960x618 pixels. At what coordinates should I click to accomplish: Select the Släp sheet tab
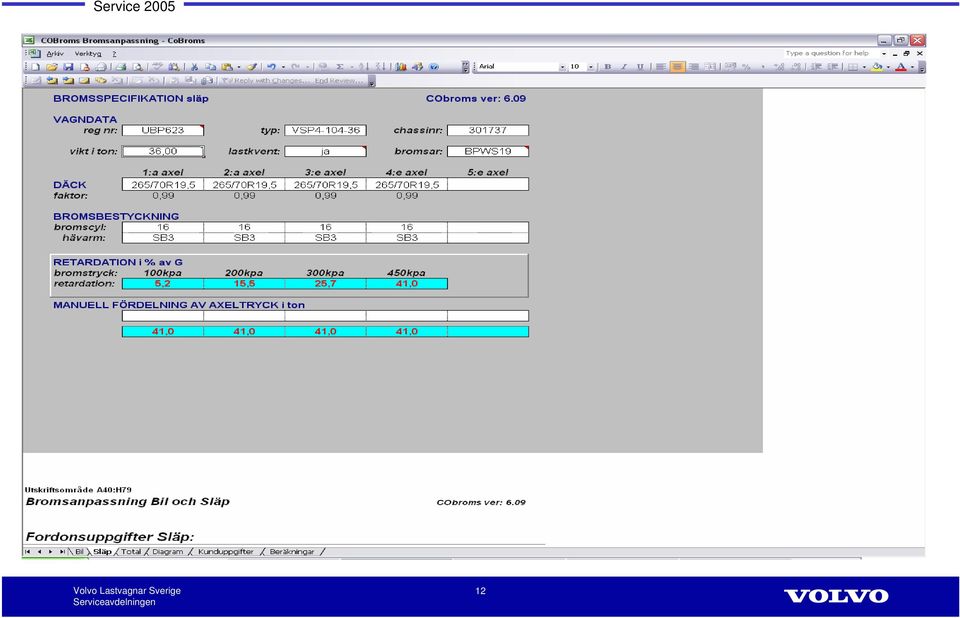click(102, 552)
